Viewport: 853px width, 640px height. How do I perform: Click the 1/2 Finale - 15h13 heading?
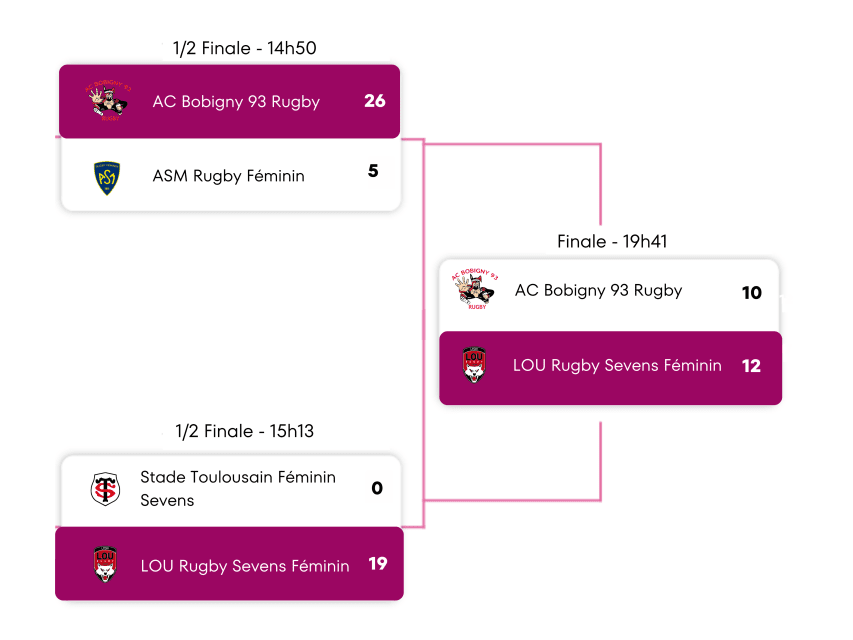pos(245,431)
